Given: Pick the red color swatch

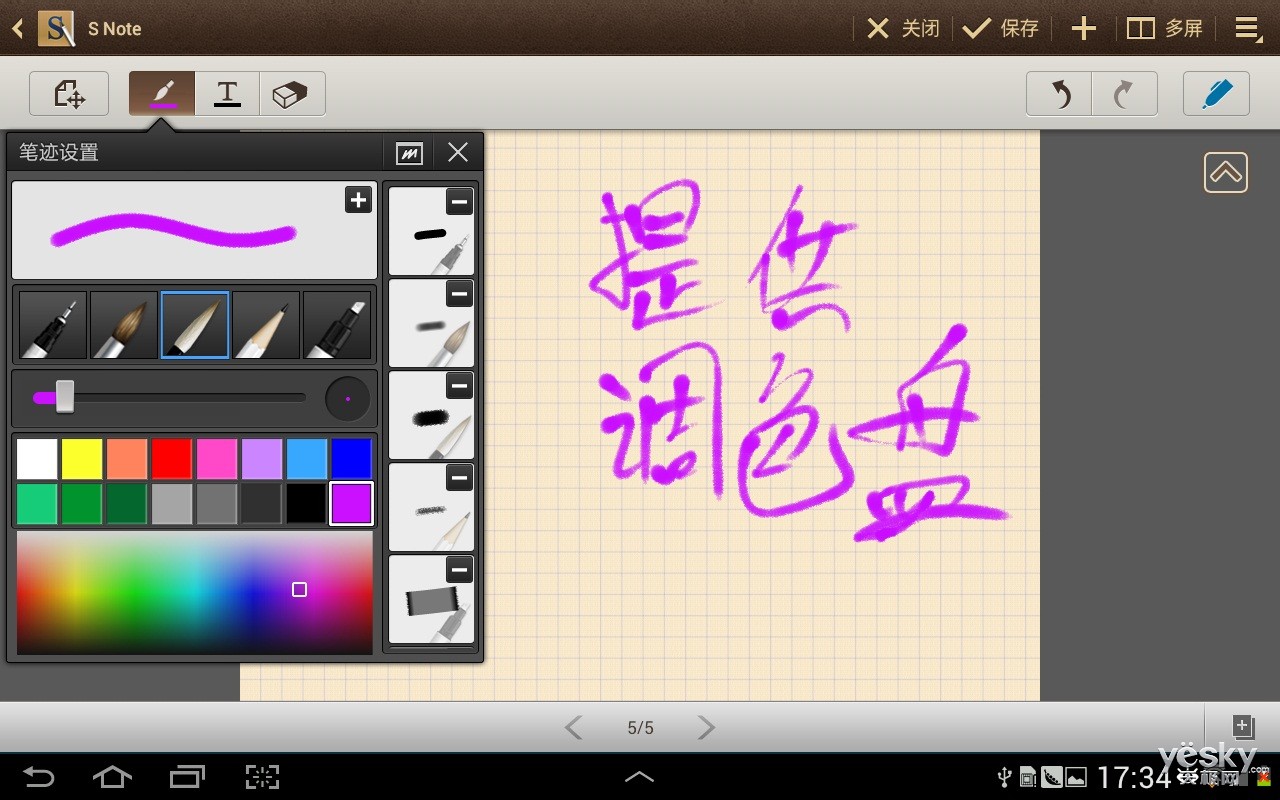Looking at the screenshot, I should 172,459.
